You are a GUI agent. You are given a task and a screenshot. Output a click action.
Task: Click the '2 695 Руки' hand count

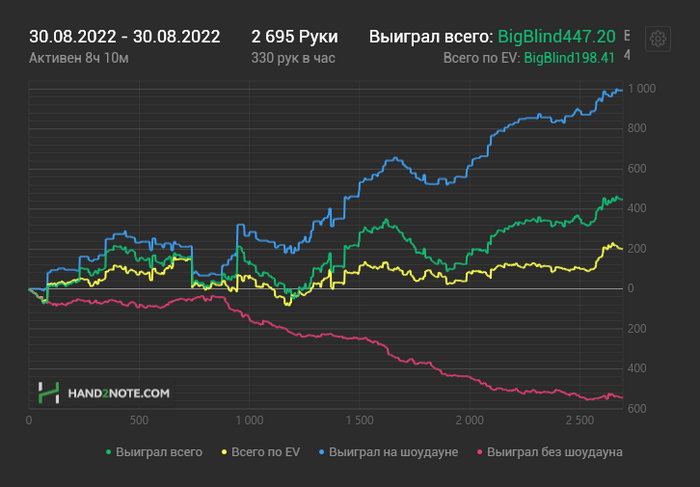[294, 37]
